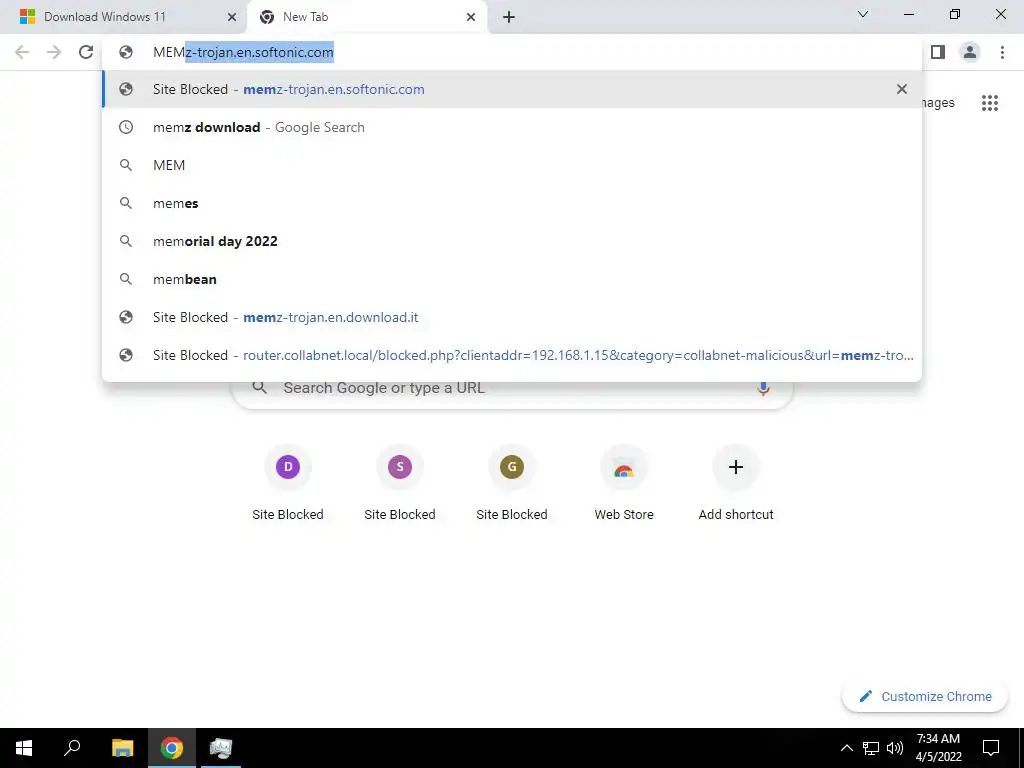
Task: Open File Explorer from the taskbar
Action: [x=122, y=748]
